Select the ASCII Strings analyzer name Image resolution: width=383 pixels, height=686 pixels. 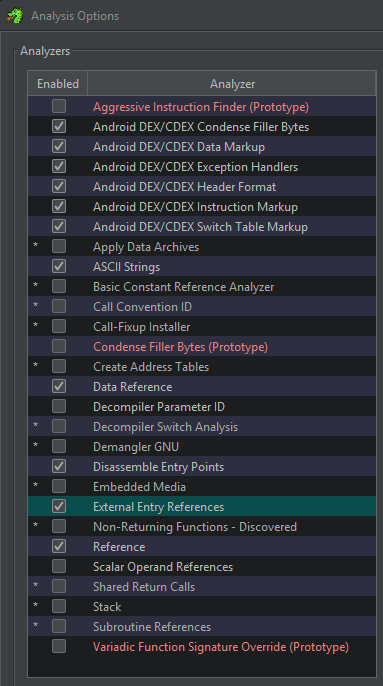coord(126,267)
